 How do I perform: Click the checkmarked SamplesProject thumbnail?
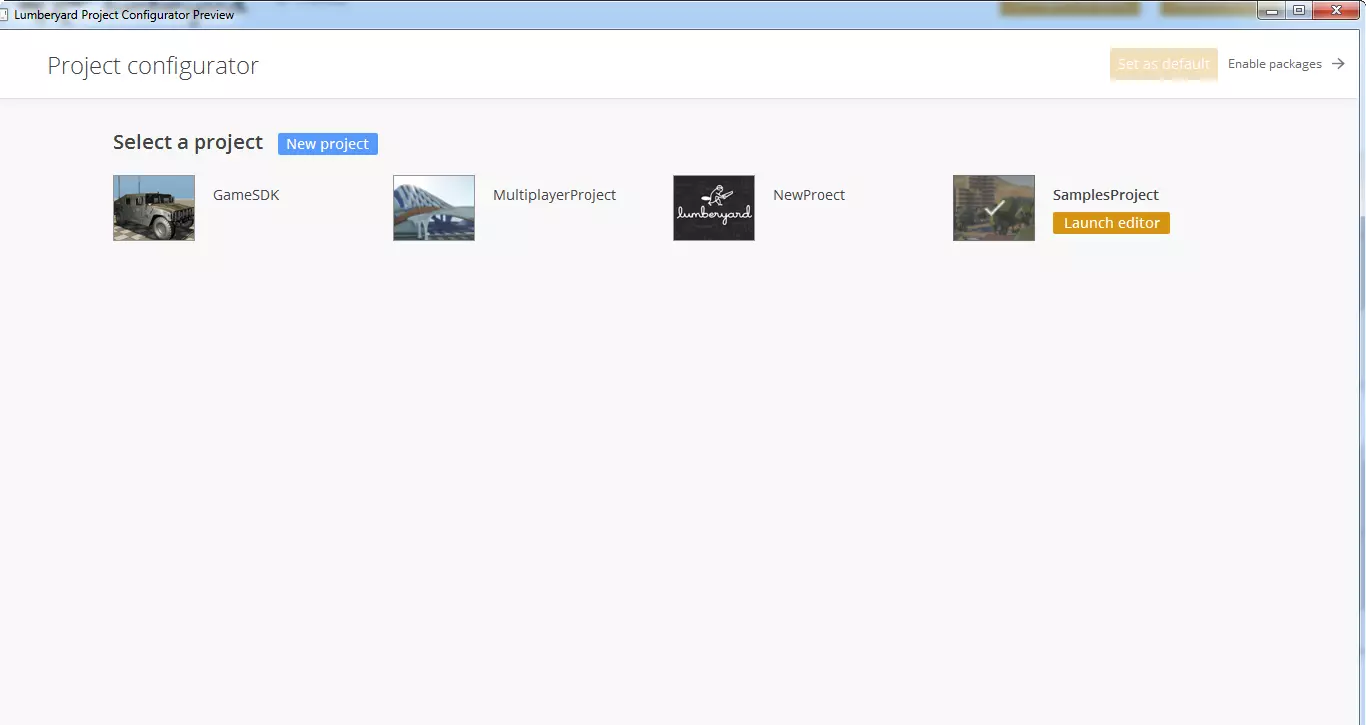(993, 208)
